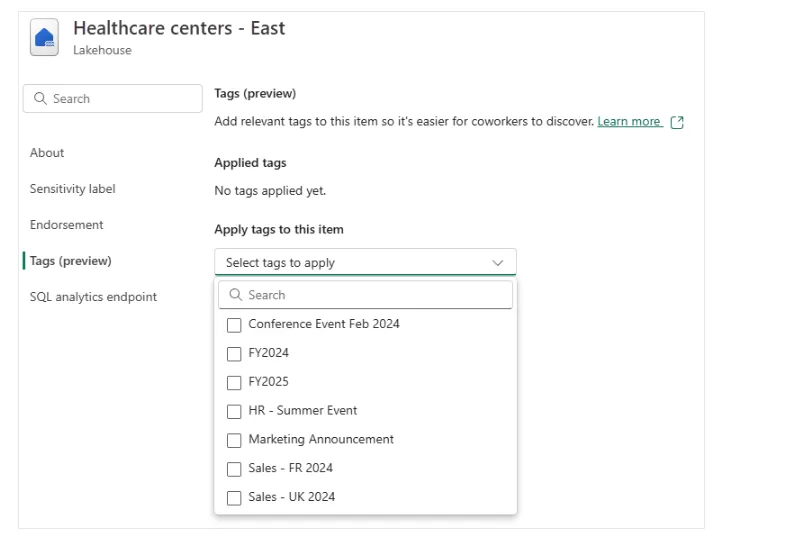Screen dimensions: 793x541
Task: Open the About settings section
Action: (x=47, y=153)
